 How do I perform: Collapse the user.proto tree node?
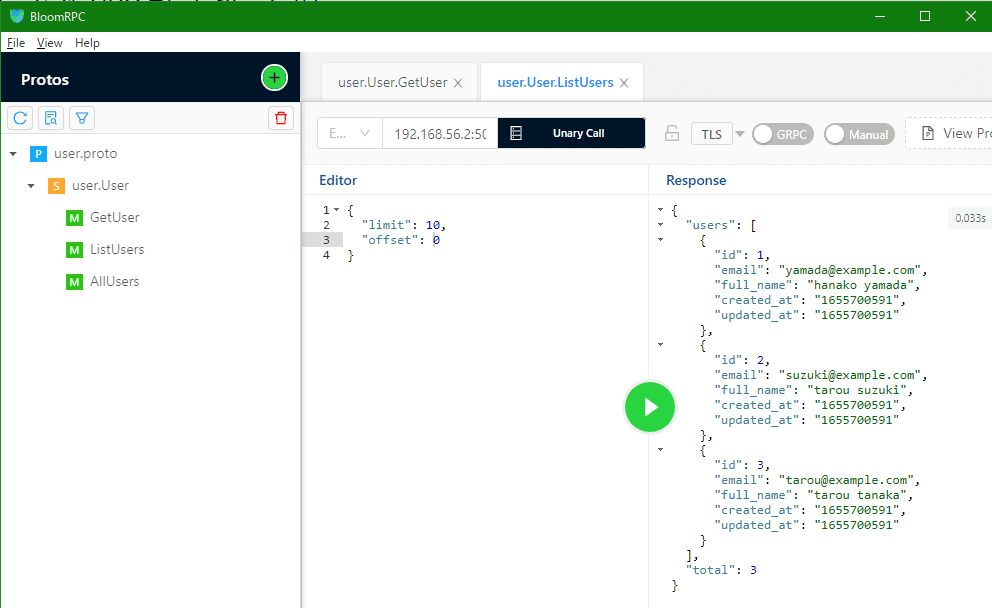click(x=12, y=153)
